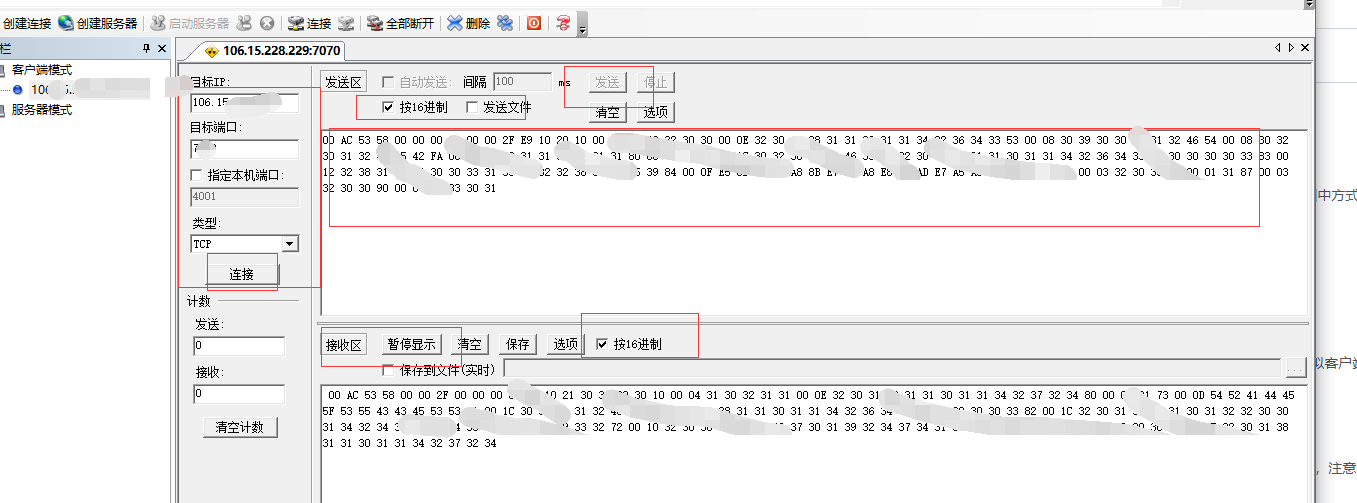Viewport: 1357px width, 503px height.
Task: Click the blue X 删除 toolbar icon
Action: [455, 23]
